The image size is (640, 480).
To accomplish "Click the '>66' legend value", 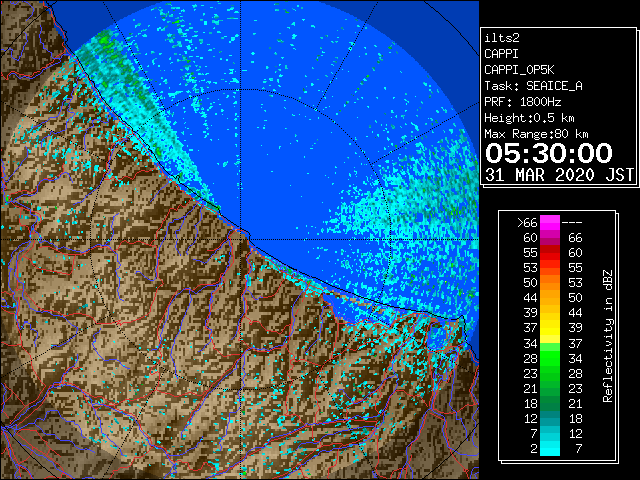I will [x=527, y=223].
